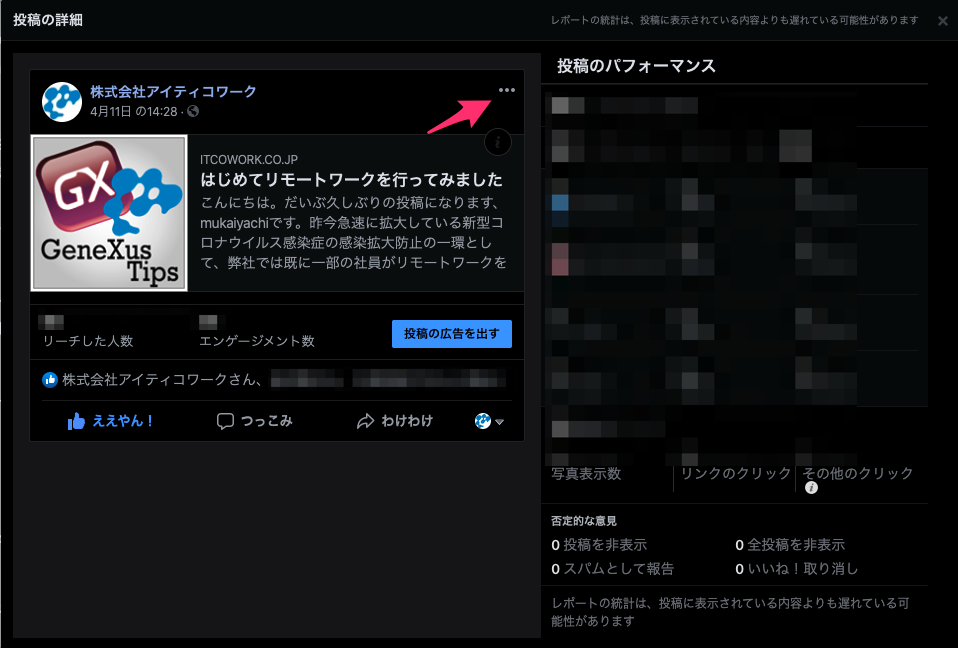The image size is (958, 648).
Task: Click the つっこみ comment button
Action: tap(255, 421)
